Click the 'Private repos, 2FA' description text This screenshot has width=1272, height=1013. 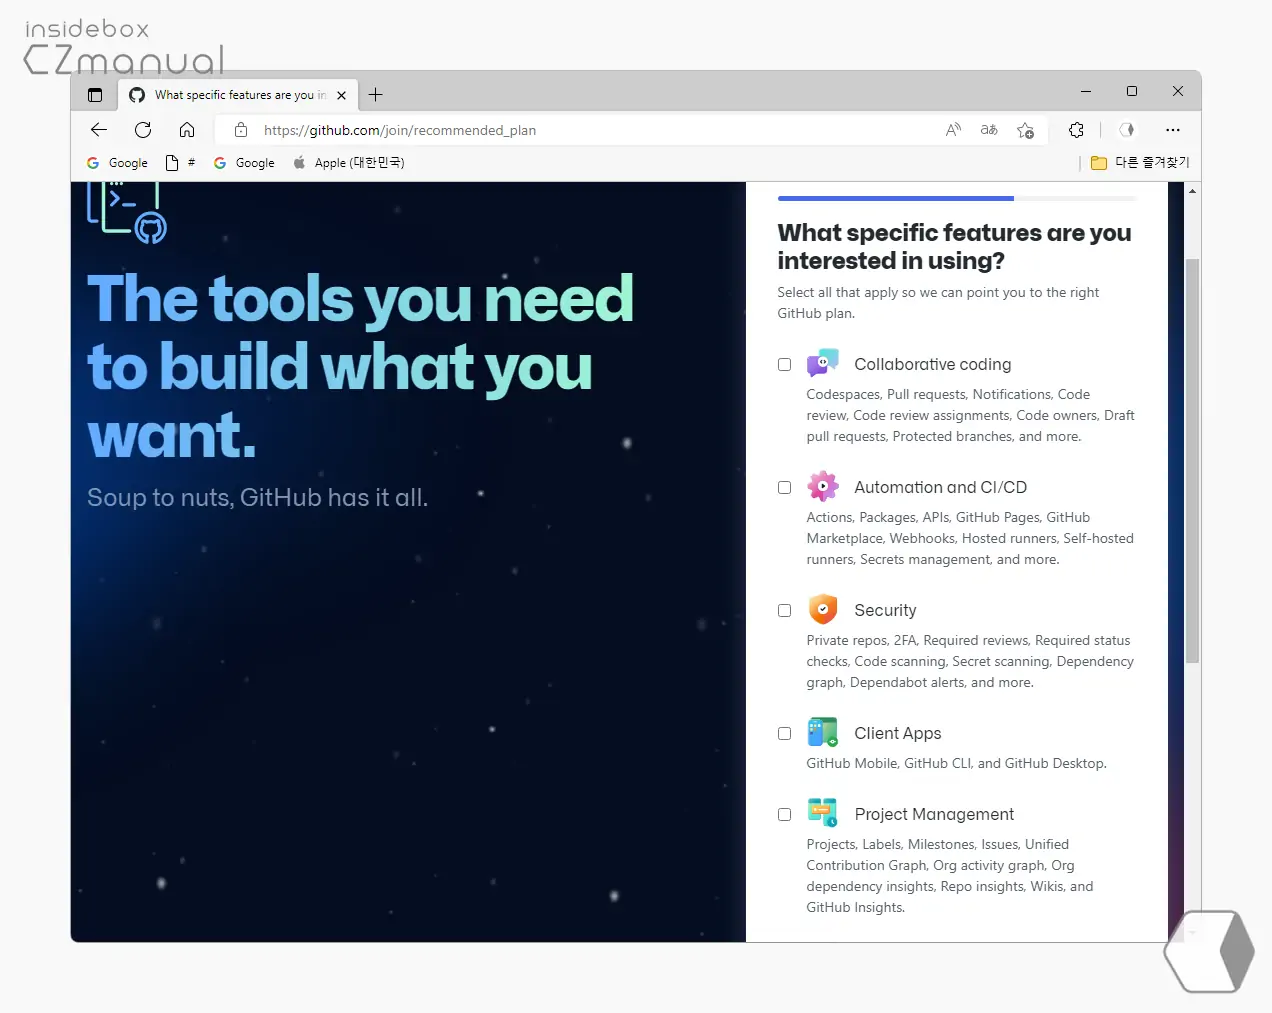(970, 662)
